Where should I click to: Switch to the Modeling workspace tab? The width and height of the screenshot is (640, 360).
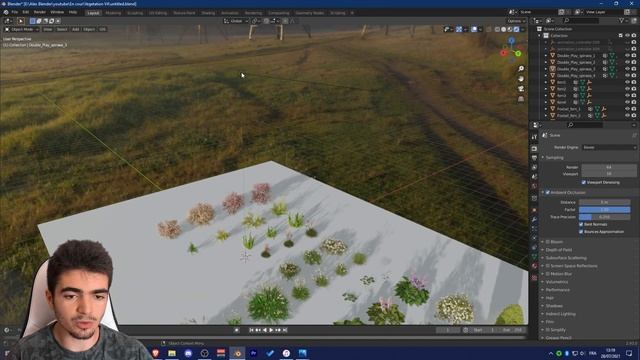(x=113, y=13)
